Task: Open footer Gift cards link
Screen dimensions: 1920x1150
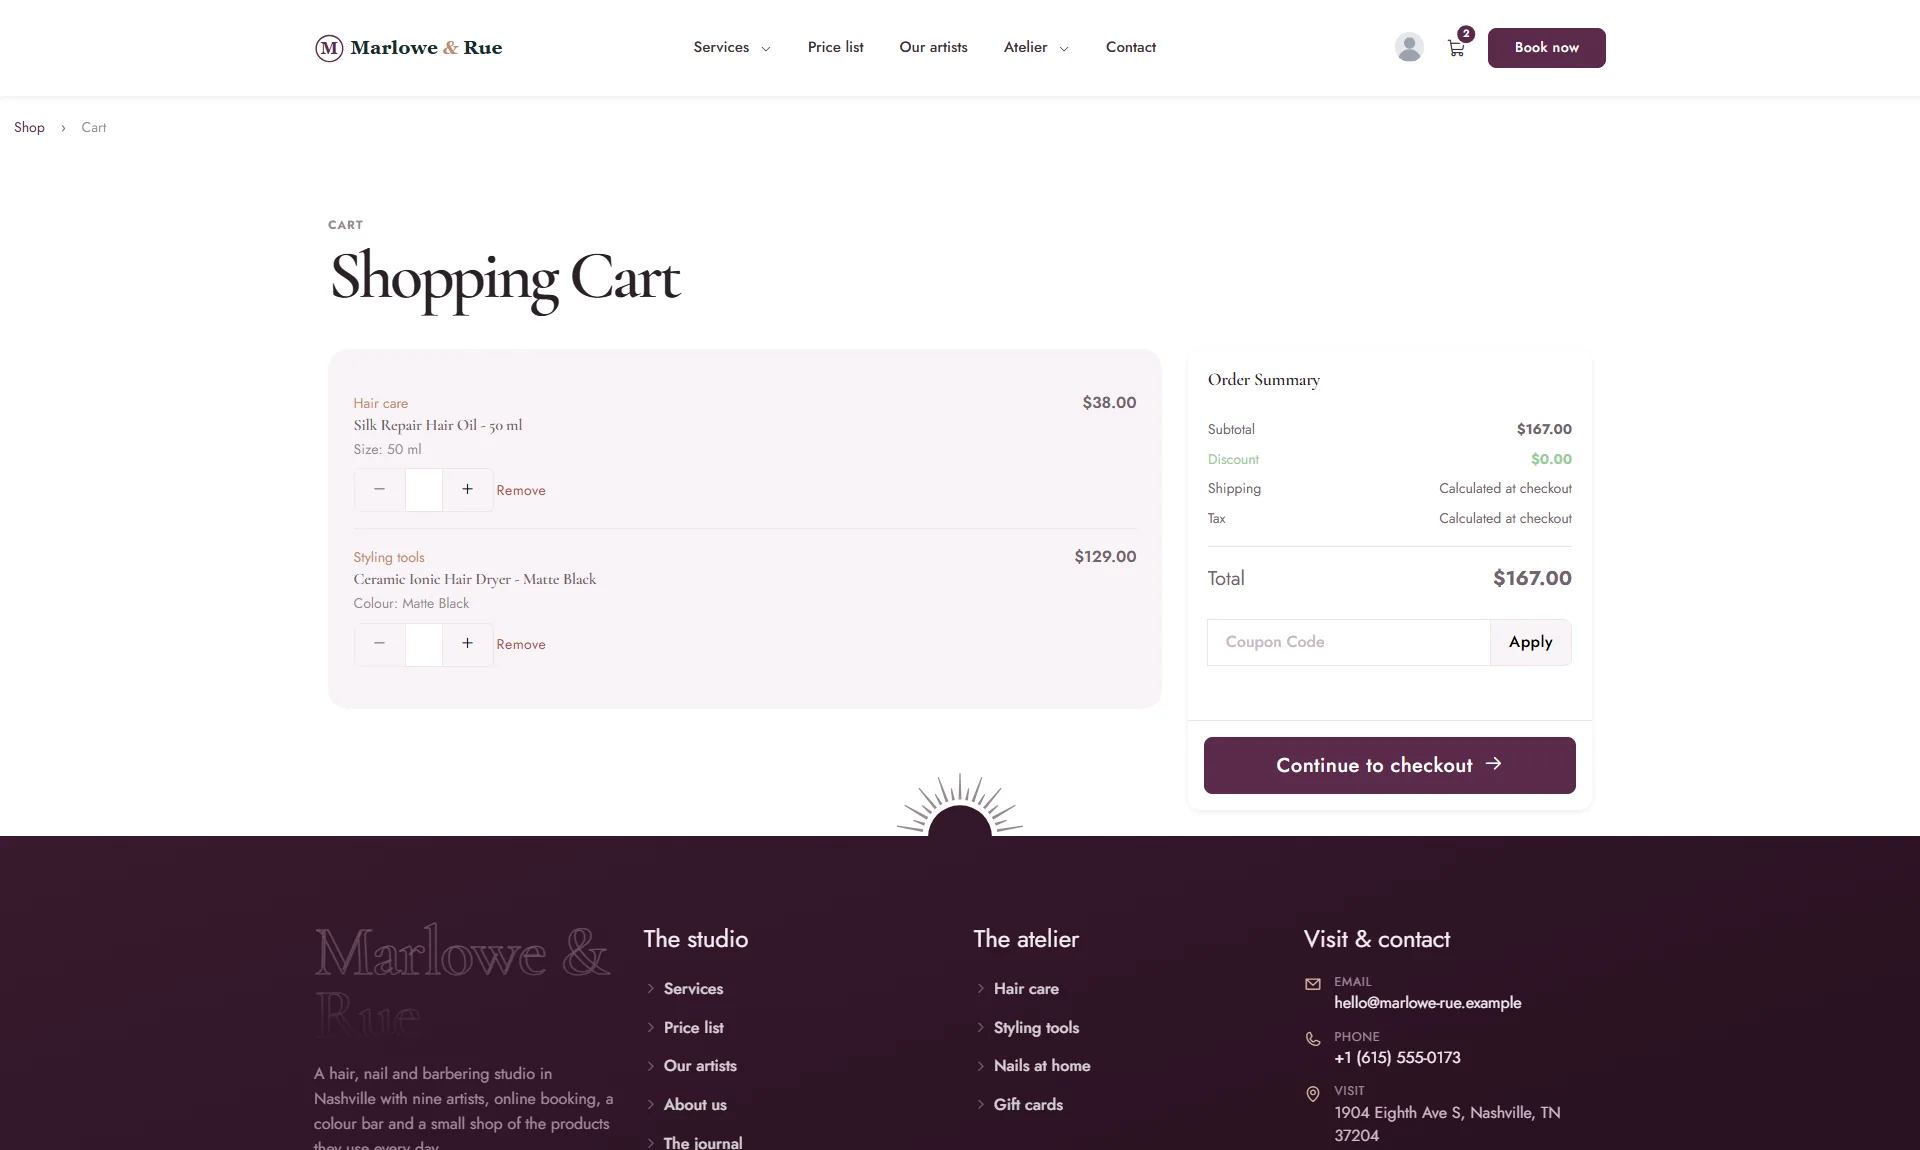Action: (1028, 1105)
